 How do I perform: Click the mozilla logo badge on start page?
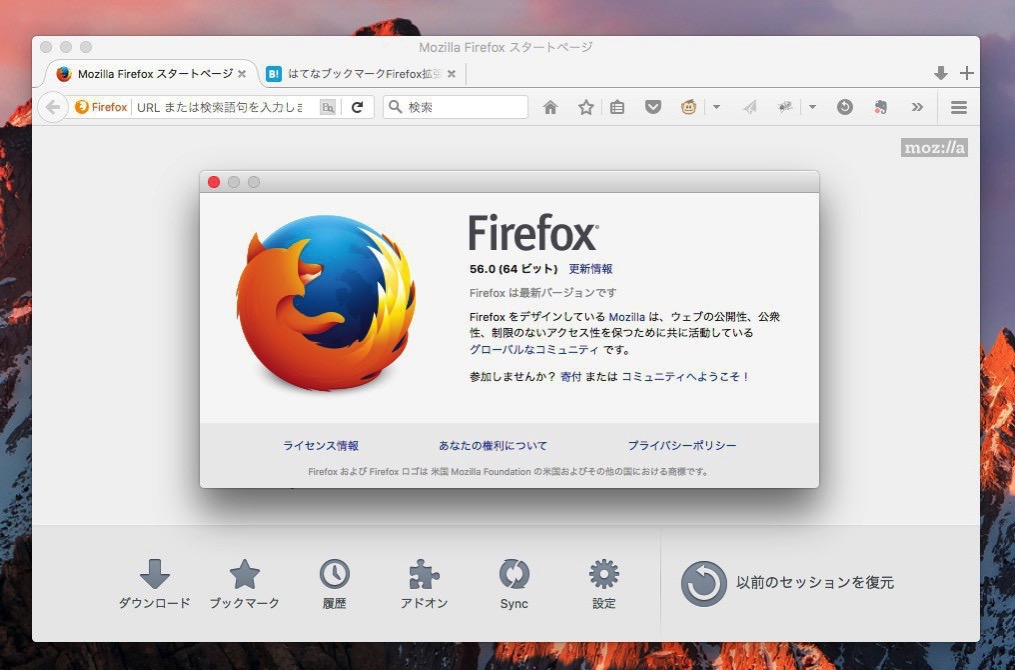(934, 148)
